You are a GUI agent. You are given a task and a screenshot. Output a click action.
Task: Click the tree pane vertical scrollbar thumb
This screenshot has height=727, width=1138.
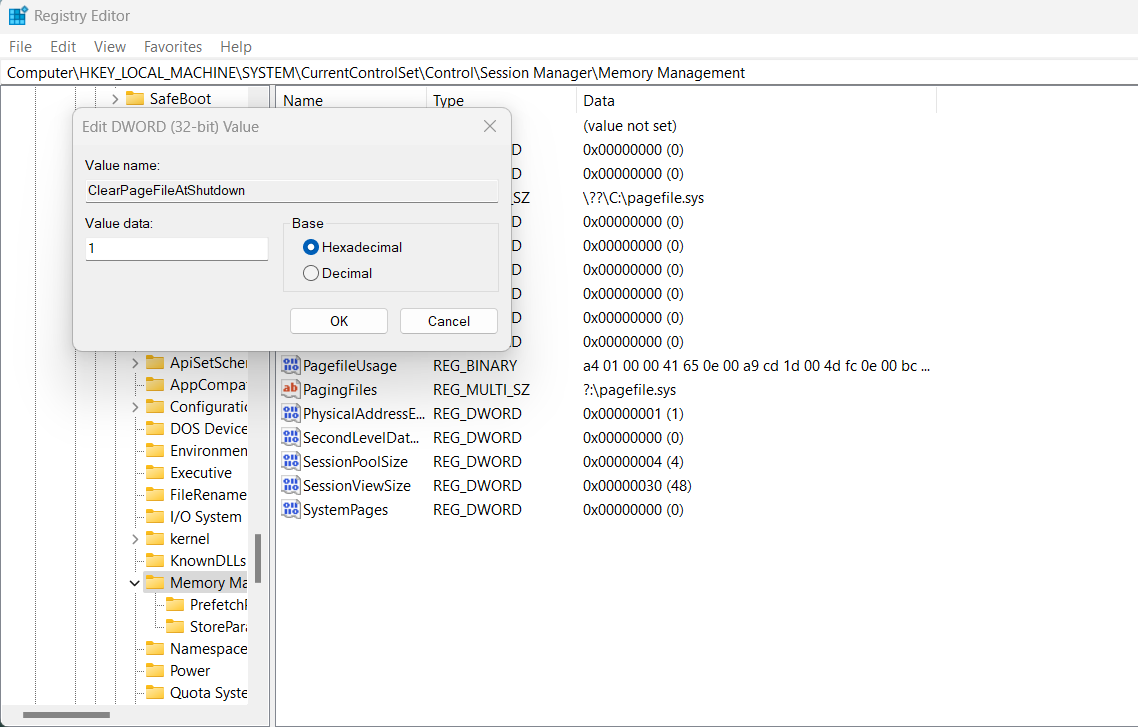coord(257,558)
